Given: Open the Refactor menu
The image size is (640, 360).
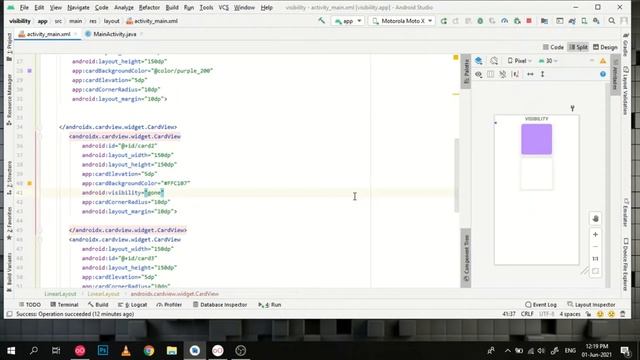Looking at the screenshot, I should pyautogui.click(x=149, y=7).
